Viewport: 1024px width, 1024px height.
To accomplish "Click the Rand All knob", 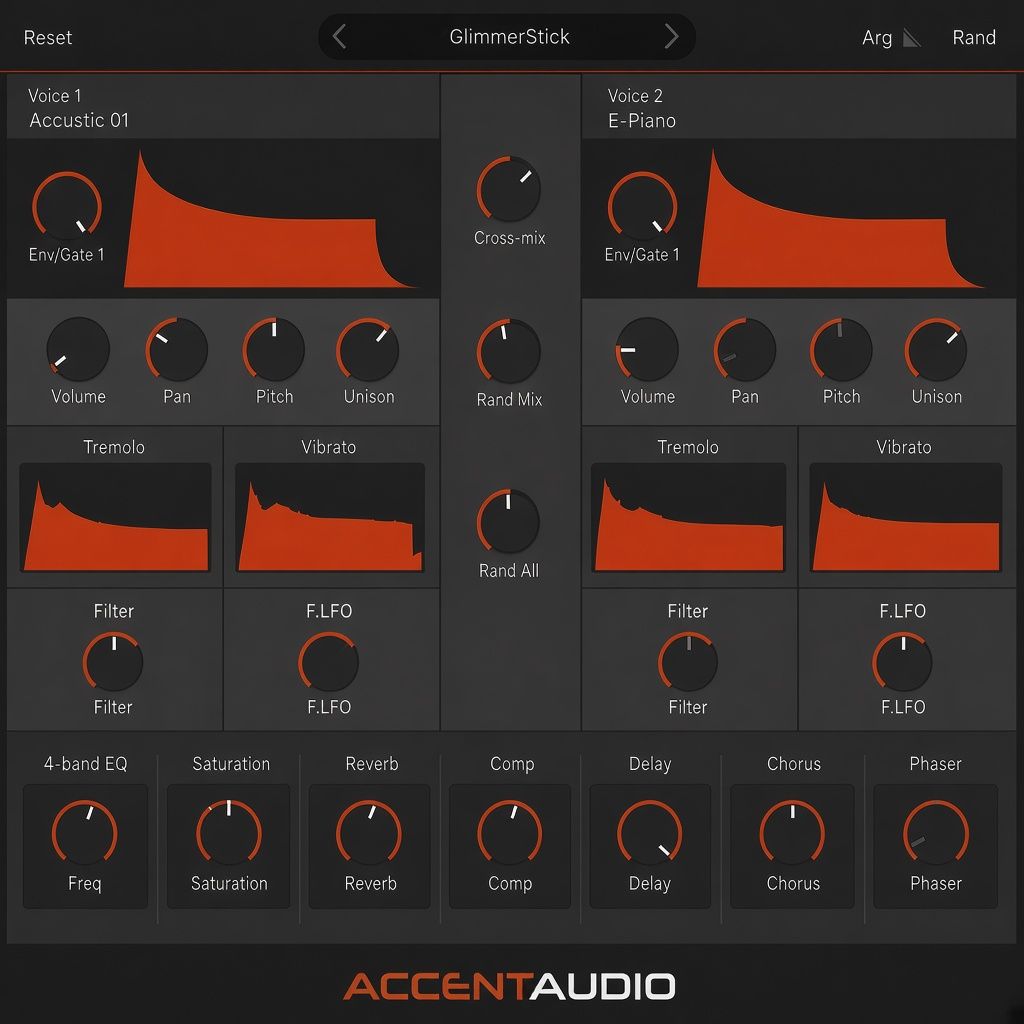I will 508,521.
